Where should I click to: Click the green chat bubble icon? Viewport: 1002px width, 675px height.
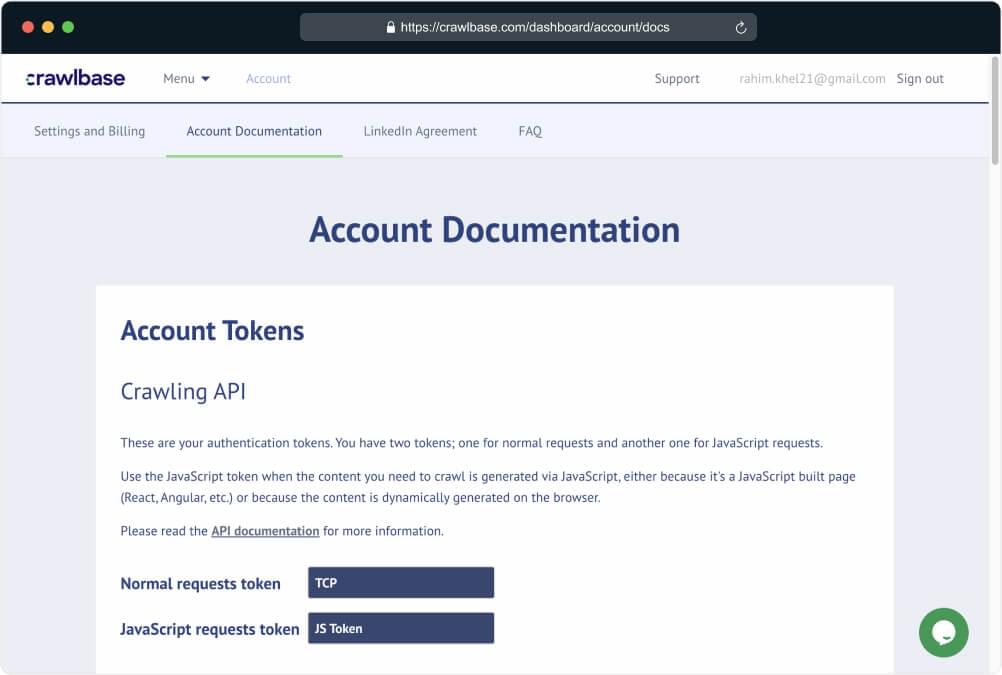click(x=943, y=632)
